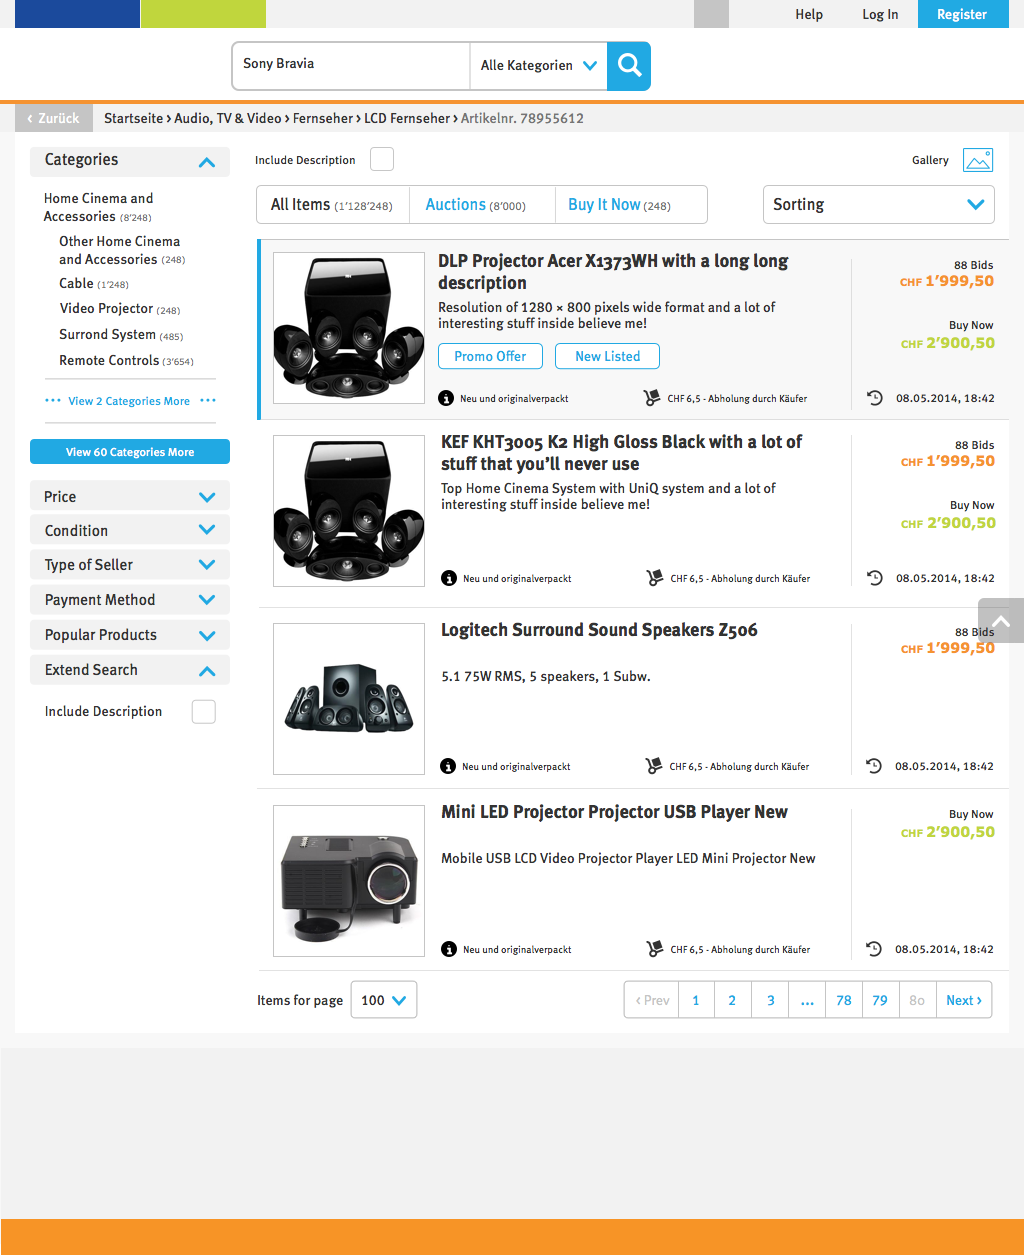Screen dimensions: 1024x1255
Task: Tick the top Include Description checkbox
Action: (382, 160)
